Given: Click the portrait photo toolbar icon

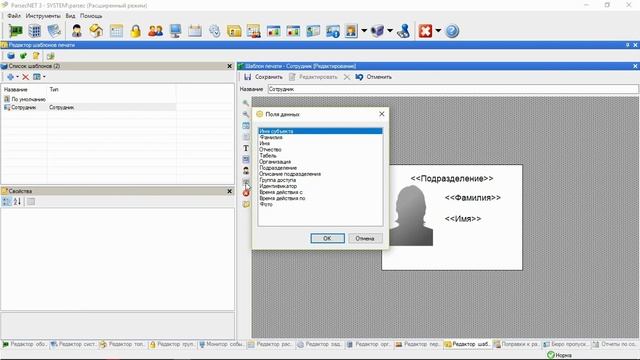Looking at the screenshot, I should 351,31.
